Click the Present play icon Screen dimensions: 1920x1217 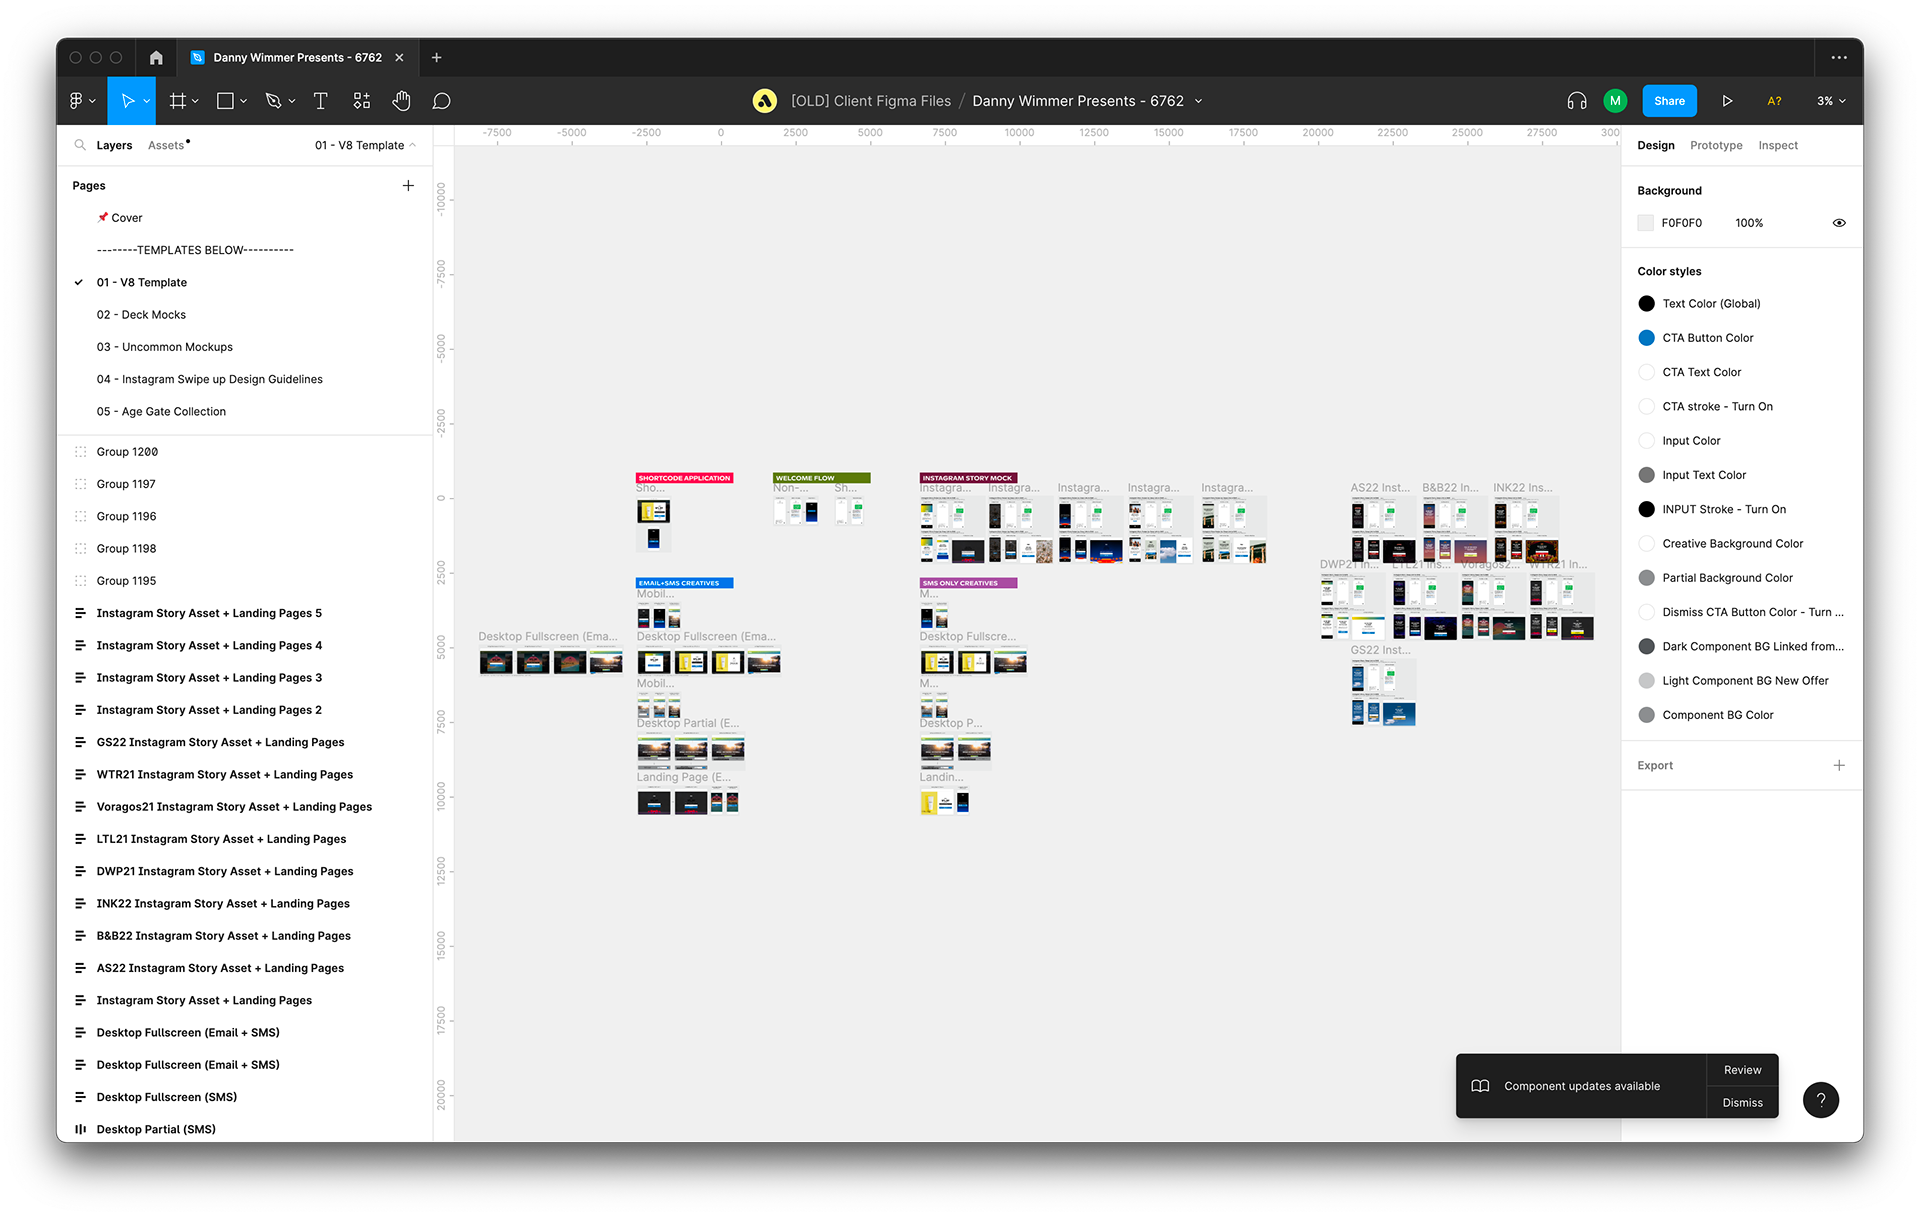[1727, 101]
